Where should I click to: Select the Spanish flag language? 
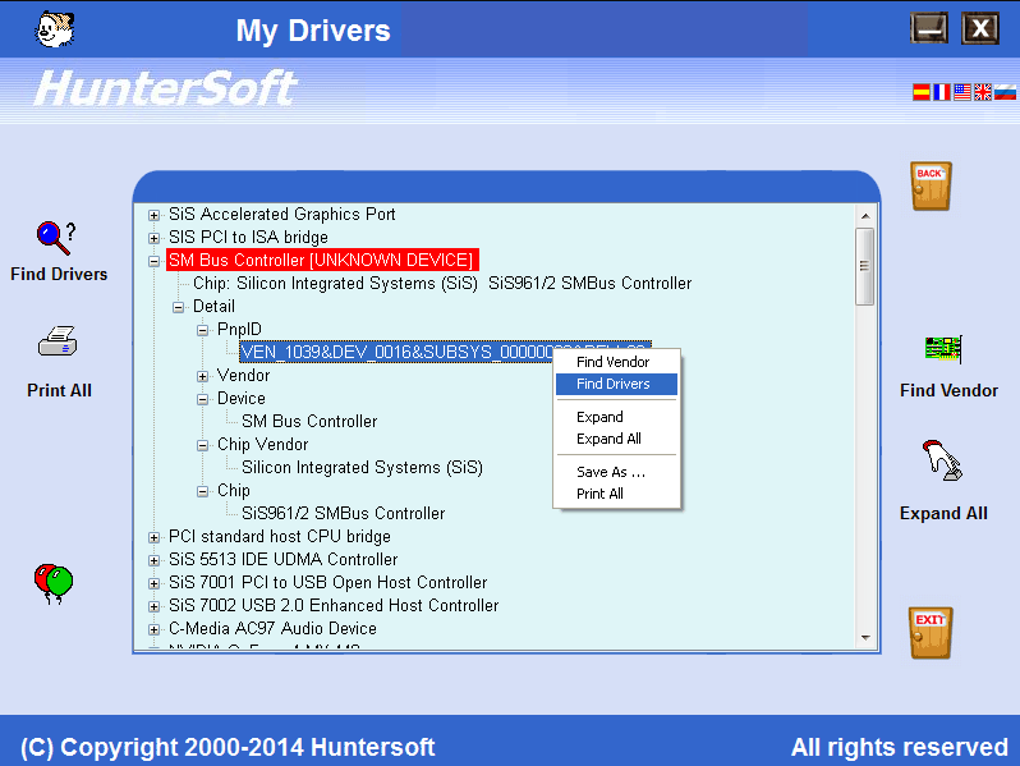[921, 92]
